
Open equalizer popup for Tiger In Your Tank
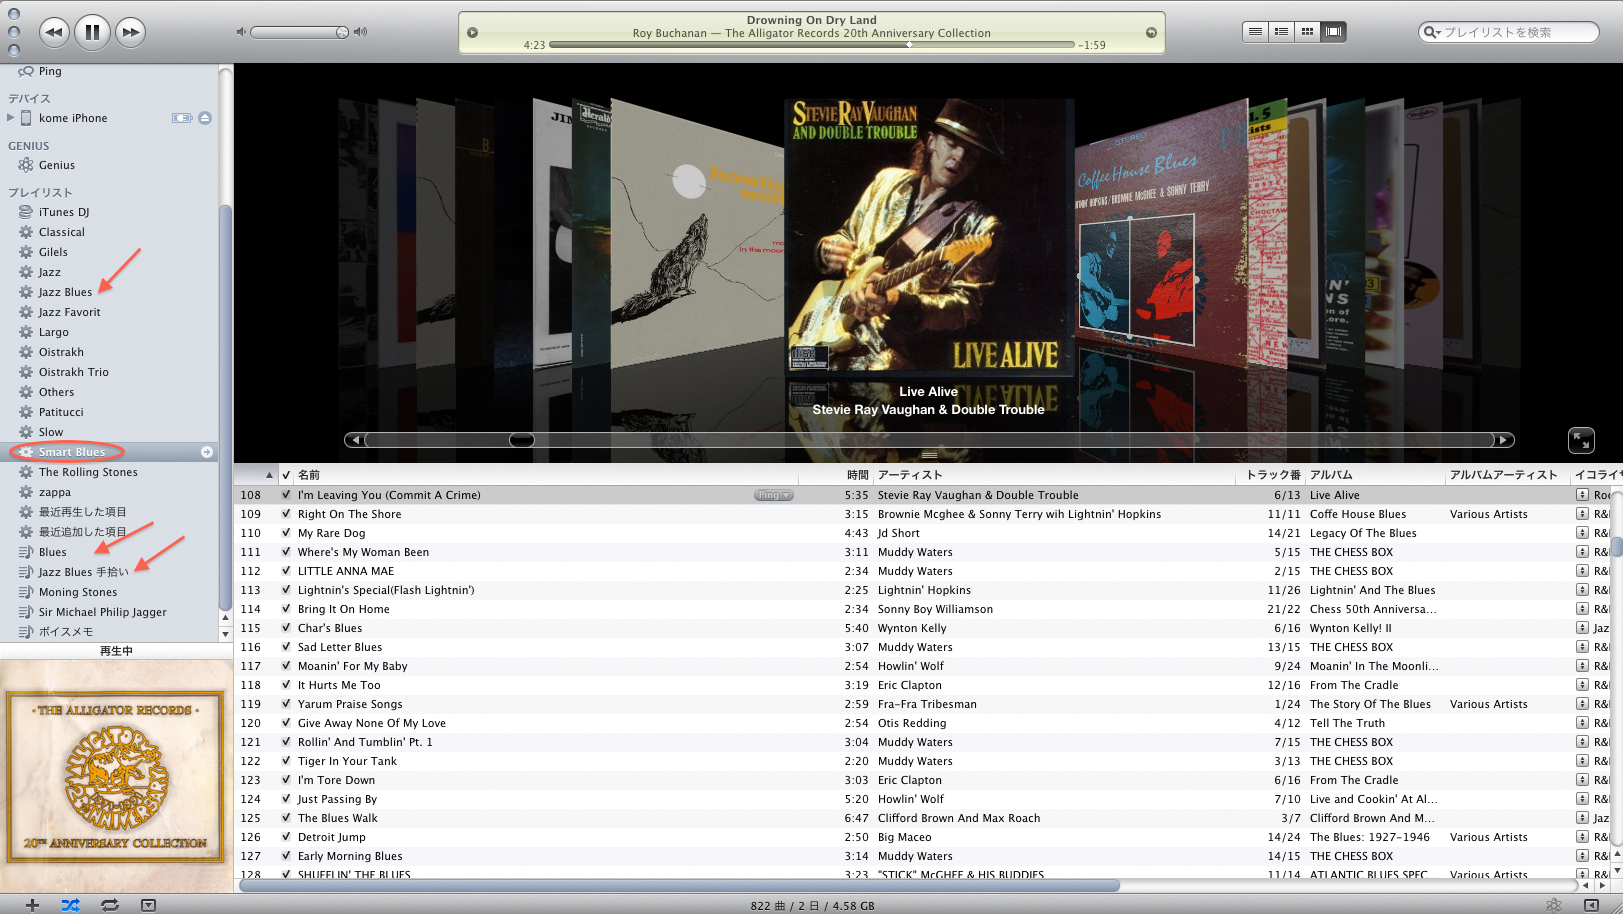pyautogui.click(x=1582, y=761)
